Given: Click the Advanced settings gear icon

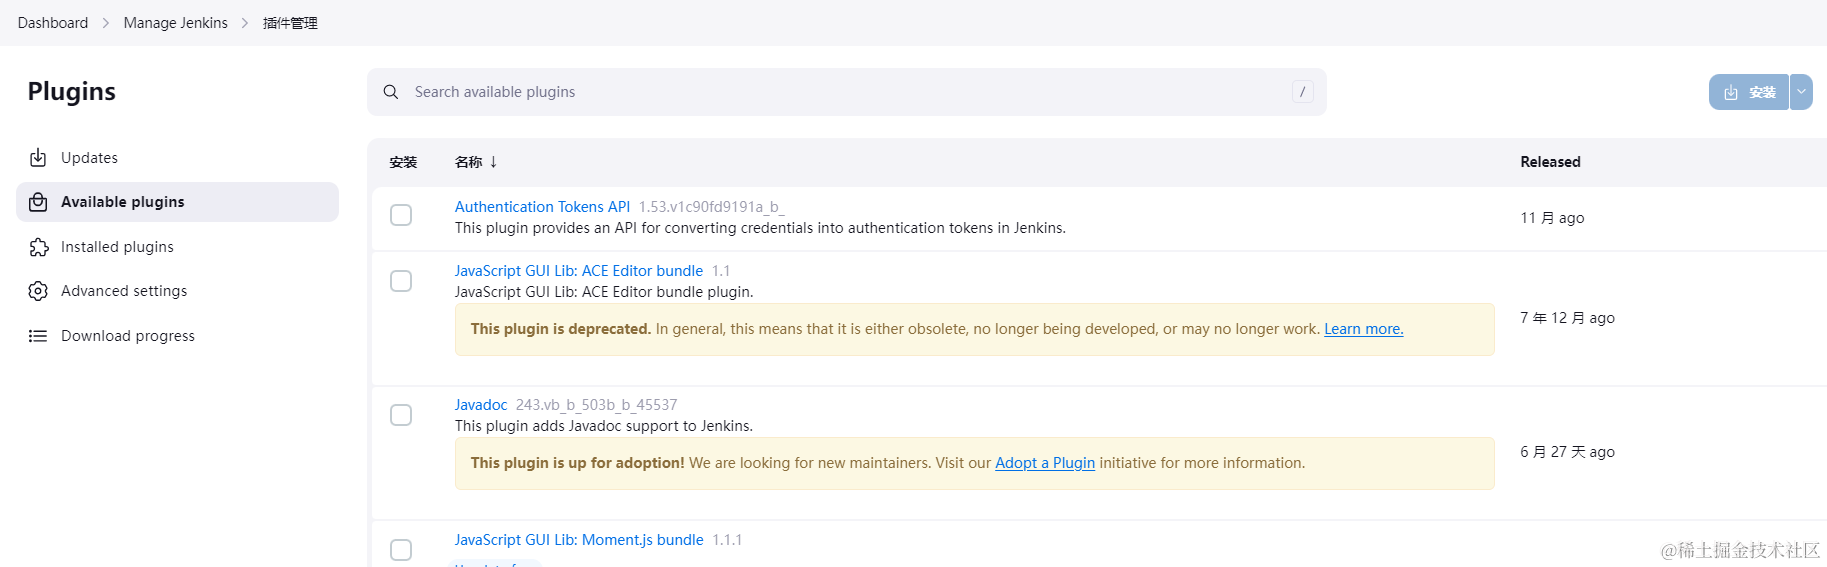Looking at the screenshot, I should pyautogui.click(x=38, y=291).
